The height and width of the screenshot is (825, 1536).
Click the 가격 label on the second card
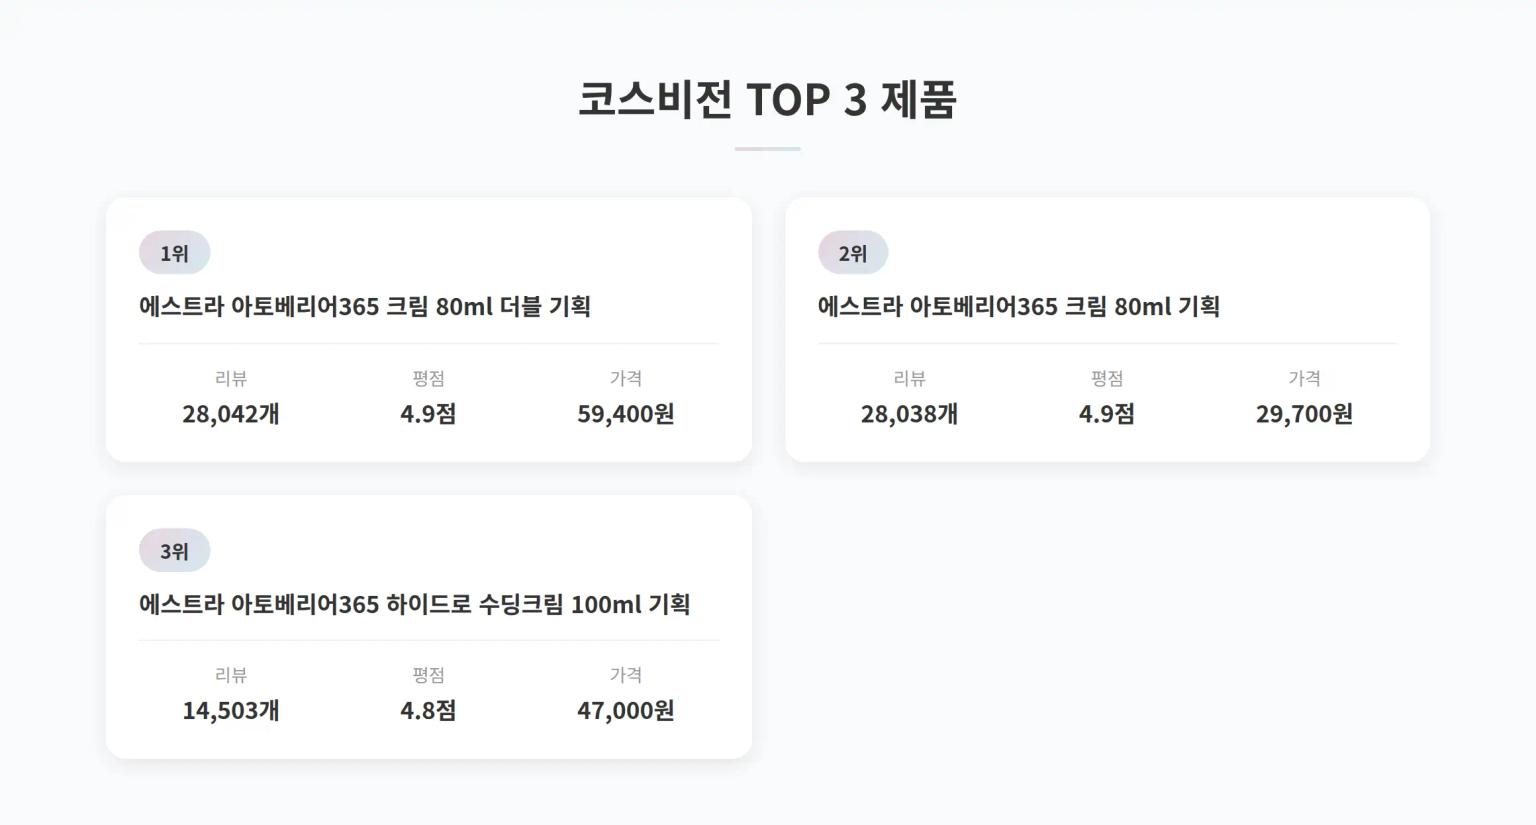(1303, 378)
